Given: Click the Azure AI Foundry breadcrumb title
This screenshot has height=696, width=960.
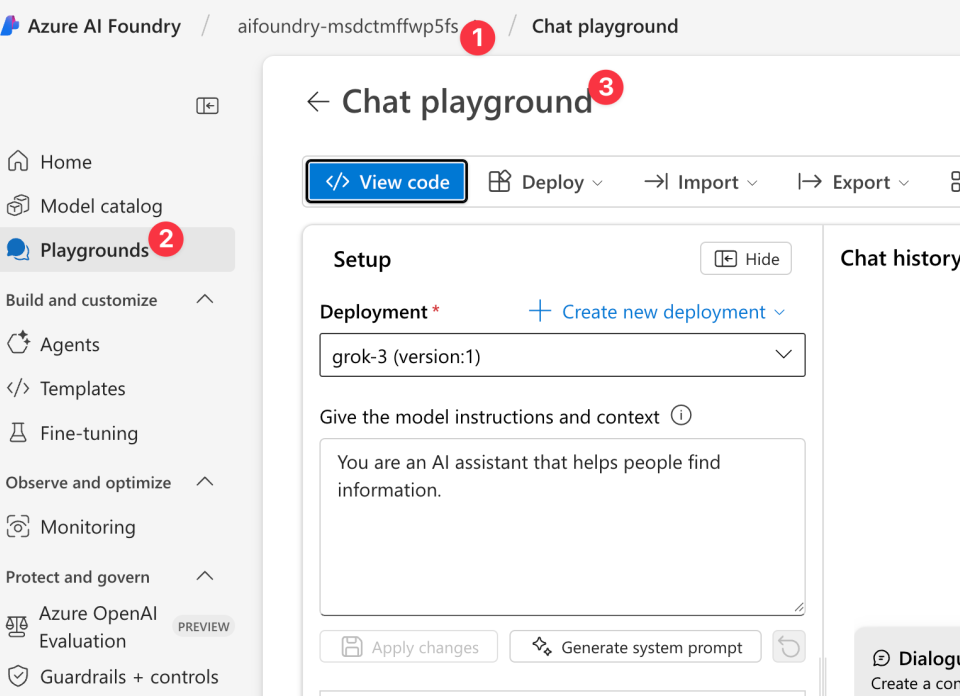Looking at the screenshot, I should tap(104, 26).
